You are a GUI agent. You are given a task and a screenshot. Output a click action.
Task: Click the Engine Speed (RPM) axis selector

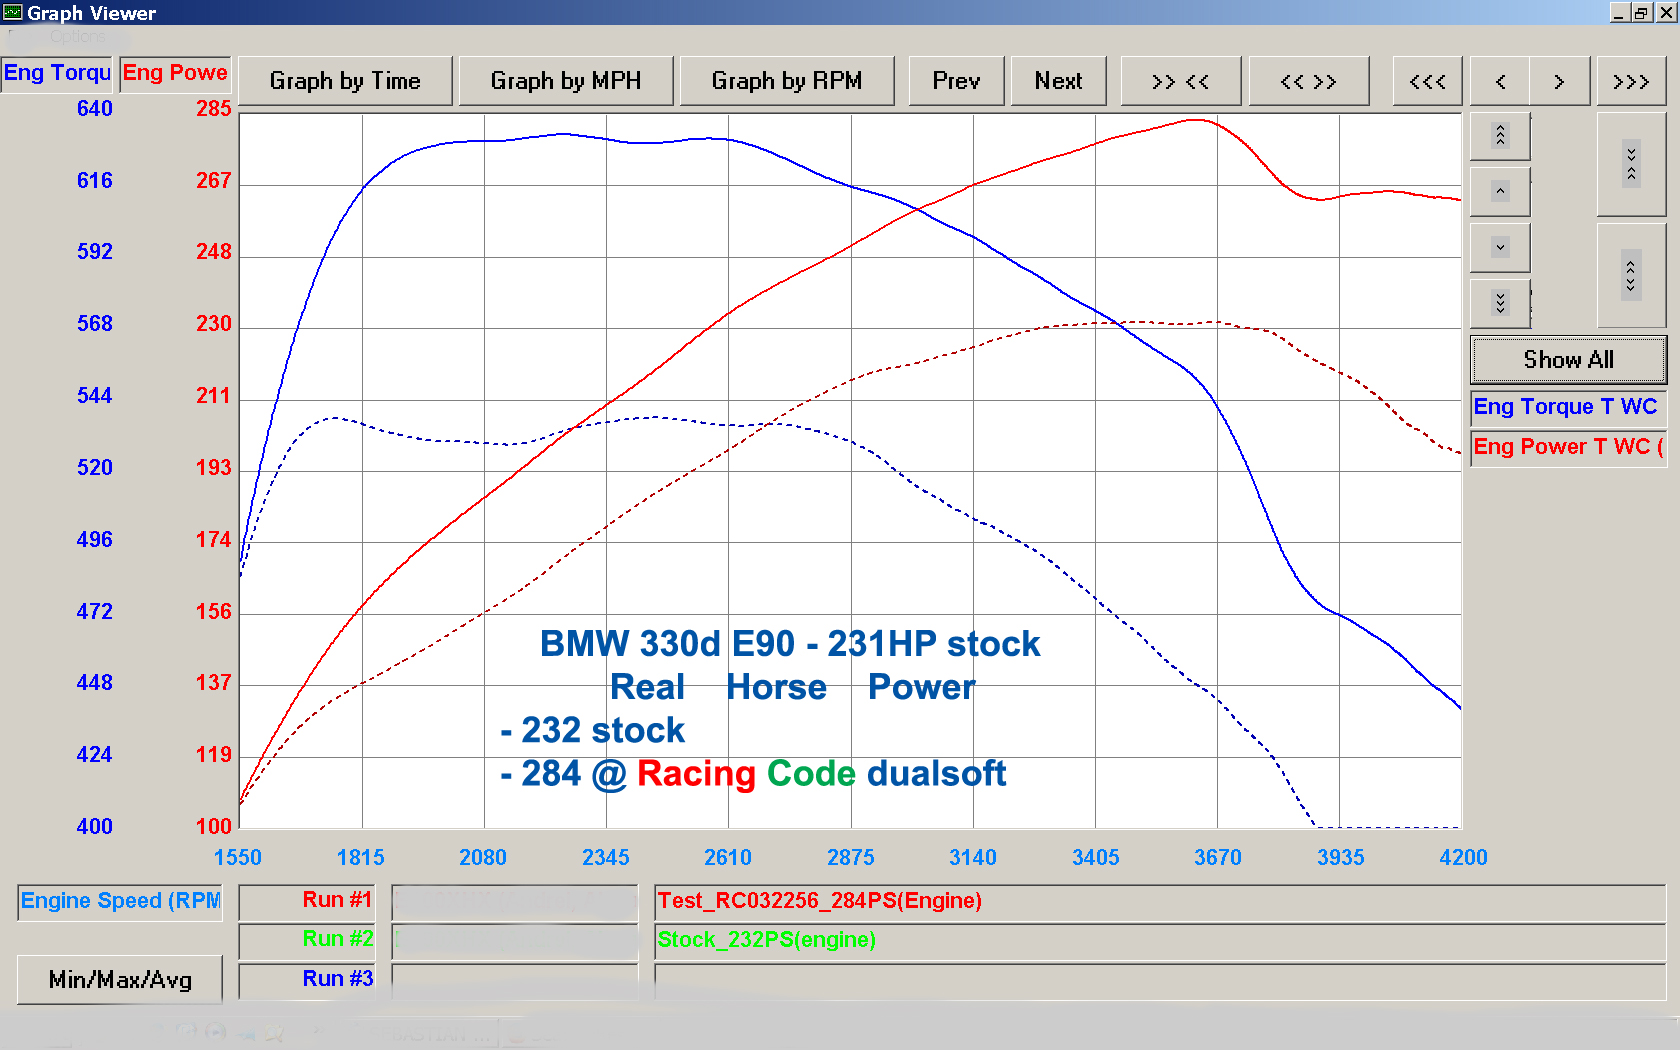(x=120, y=901)
